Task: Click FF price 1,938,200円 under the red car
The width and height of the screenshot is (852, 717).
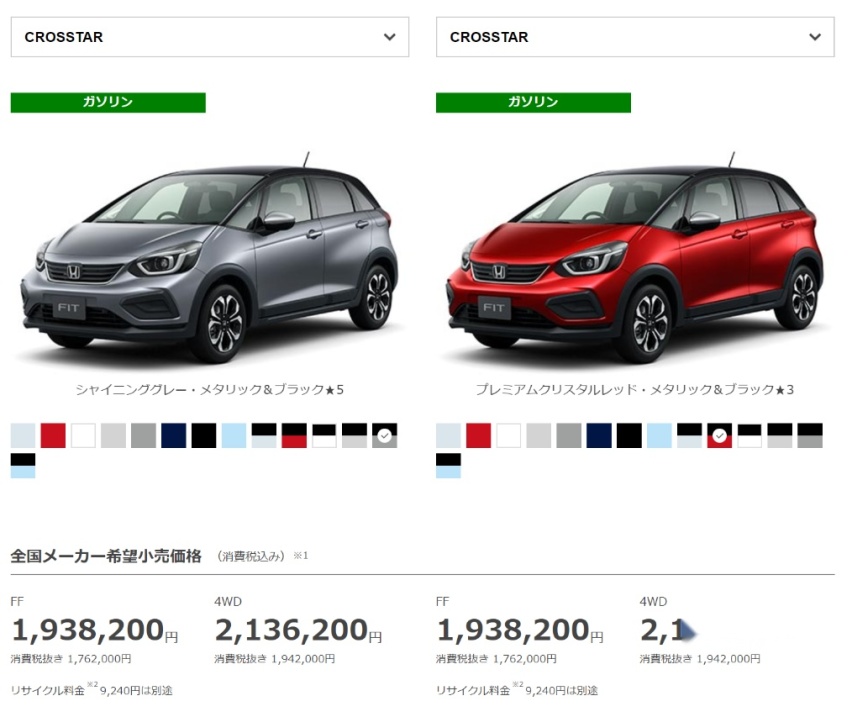Action: 520,631
